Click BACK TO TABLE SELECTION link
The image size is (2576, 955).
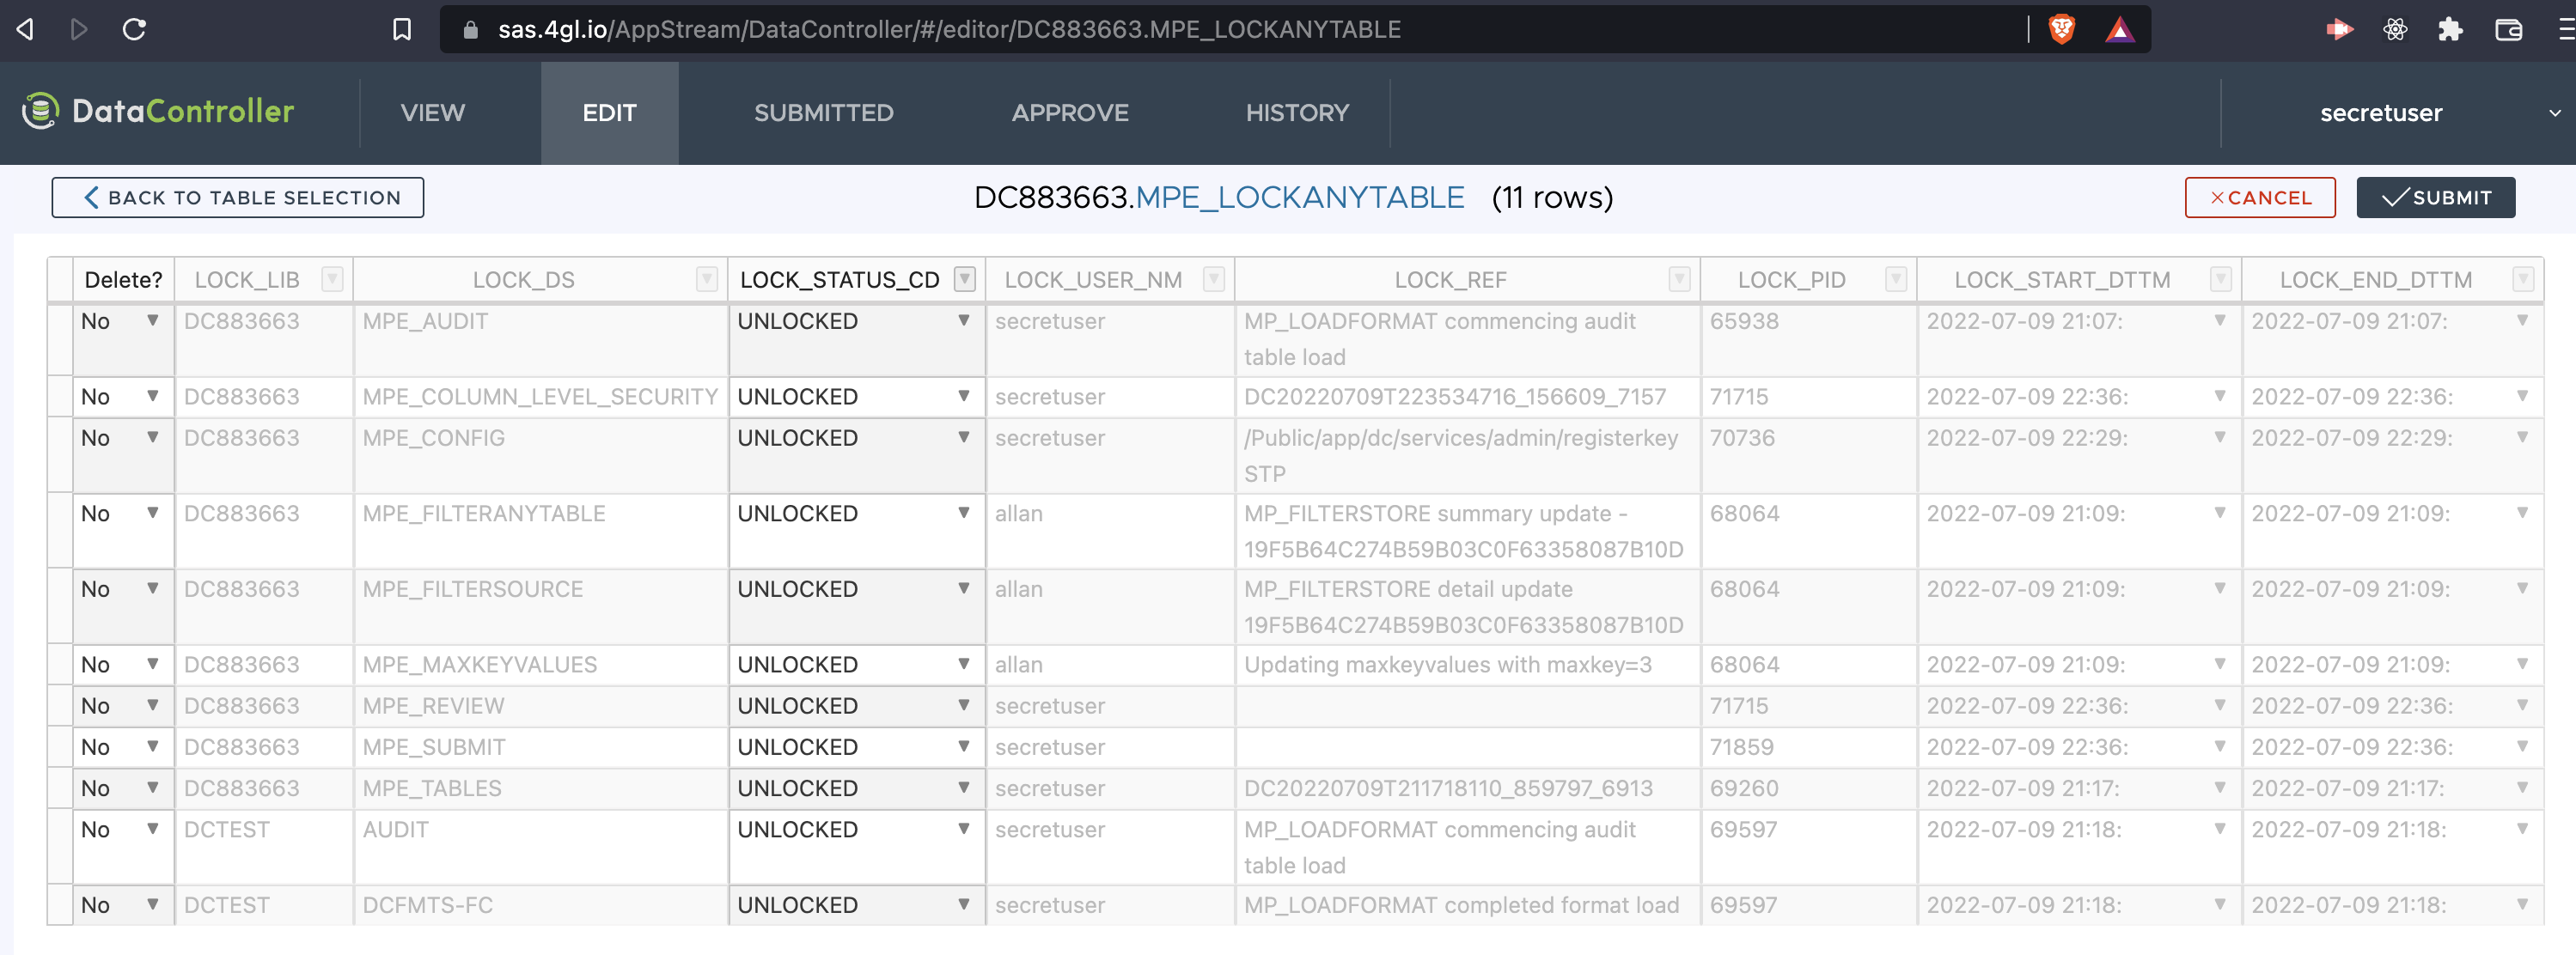[236, 197]
